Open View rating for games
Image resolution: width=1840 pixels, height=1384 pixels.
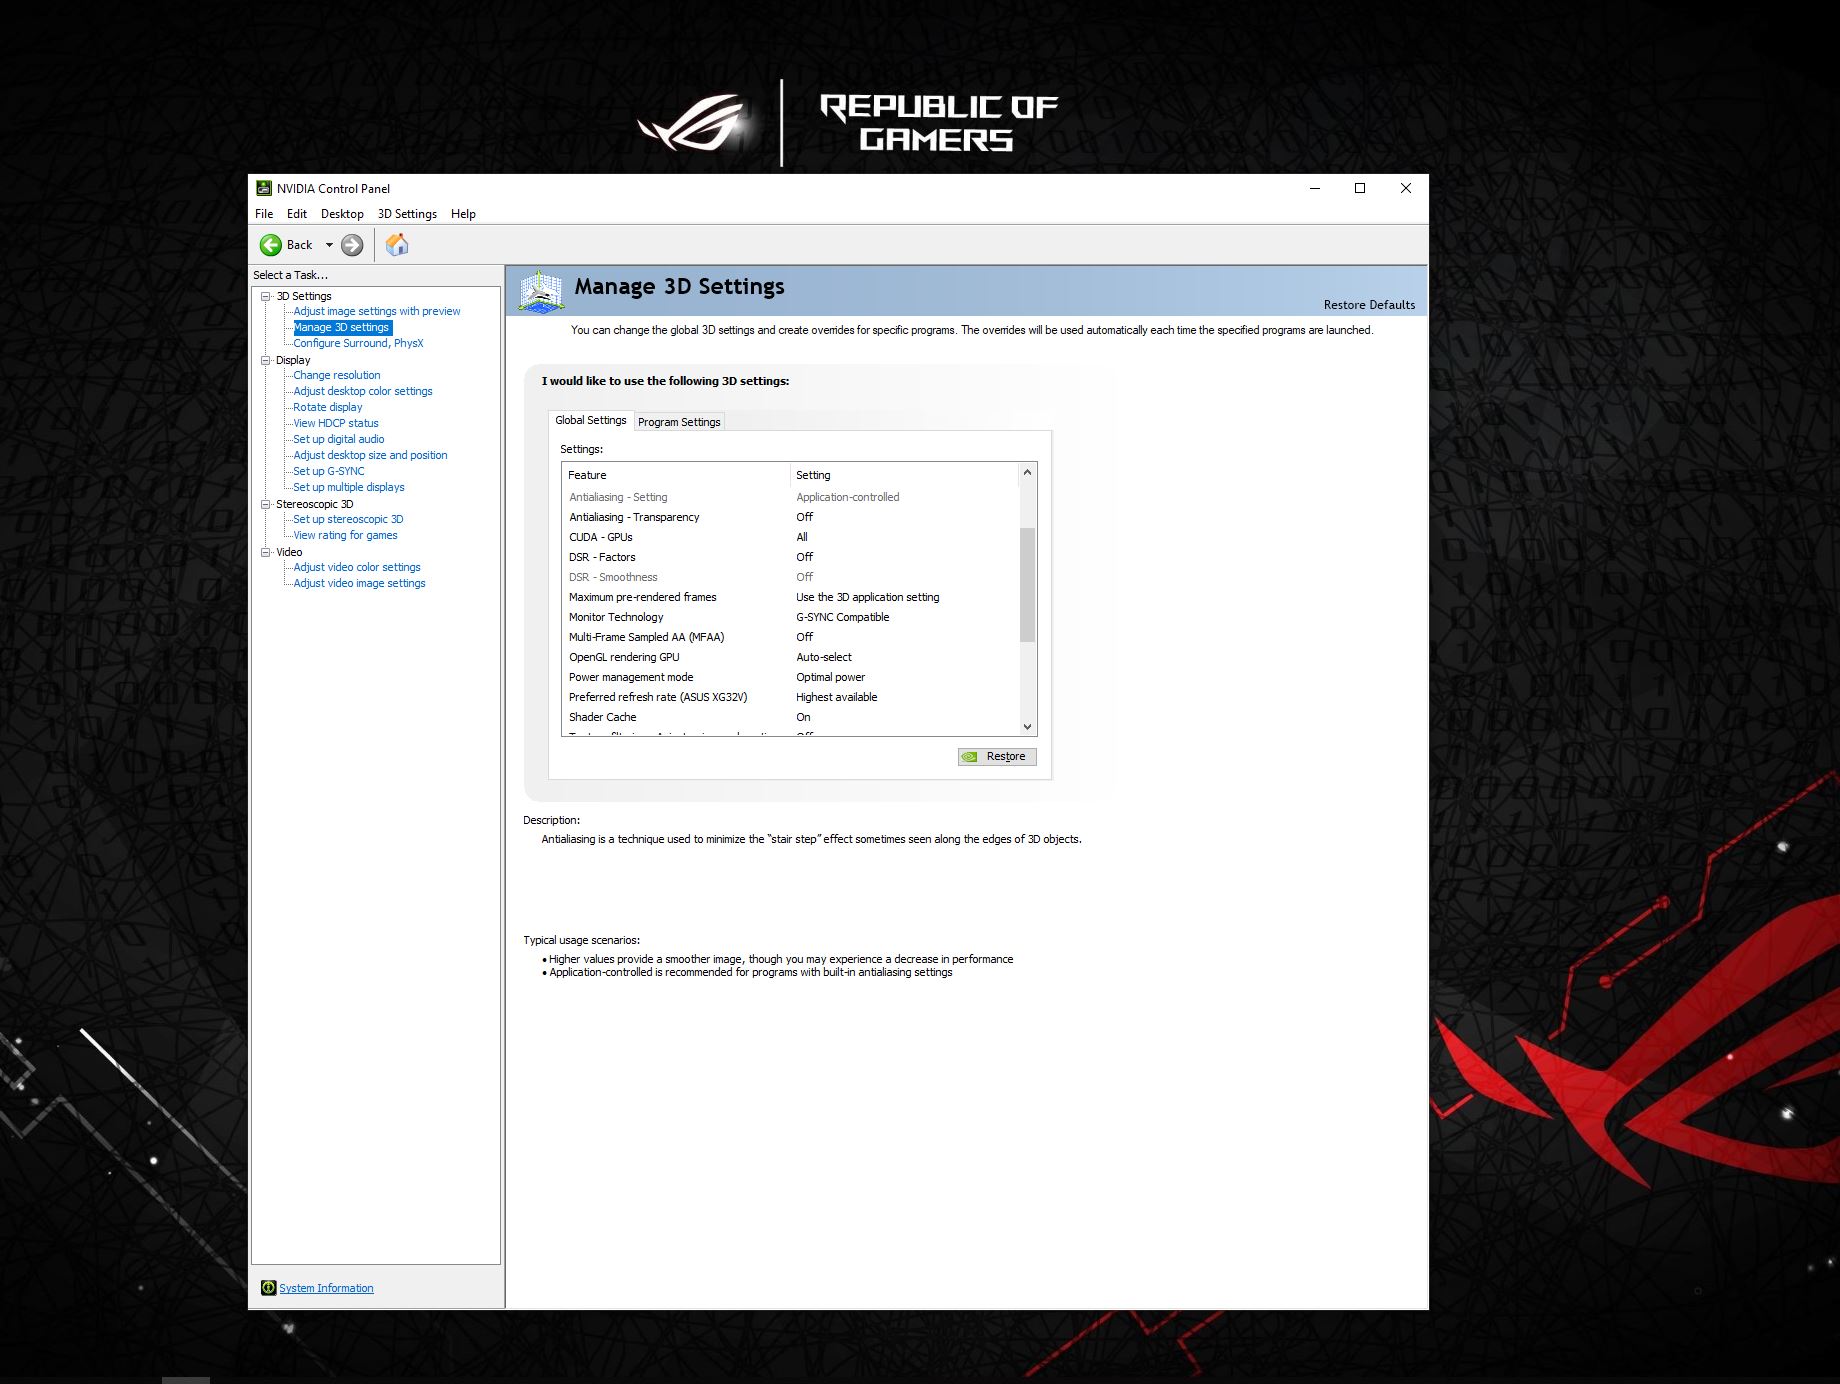pyautogui.click(x=345, y=535)
